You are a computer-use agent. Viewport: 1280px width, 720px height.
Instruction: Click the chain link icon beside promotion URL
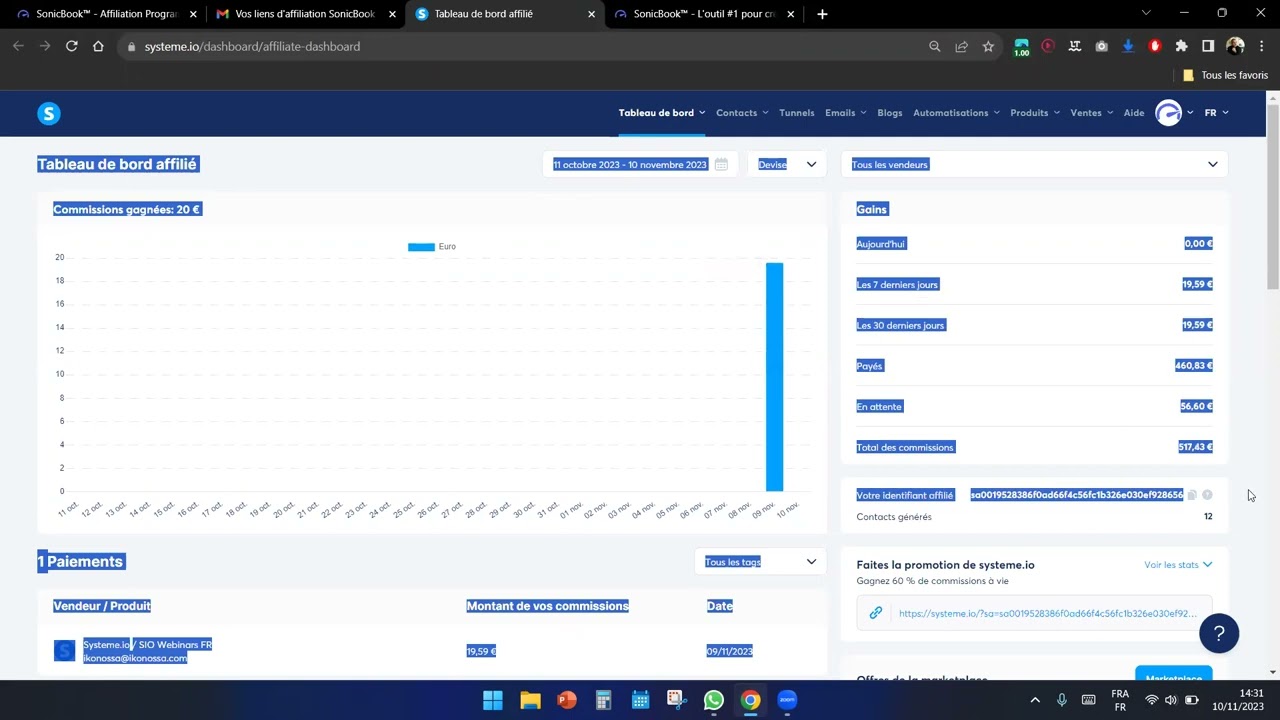click(876, 613)
